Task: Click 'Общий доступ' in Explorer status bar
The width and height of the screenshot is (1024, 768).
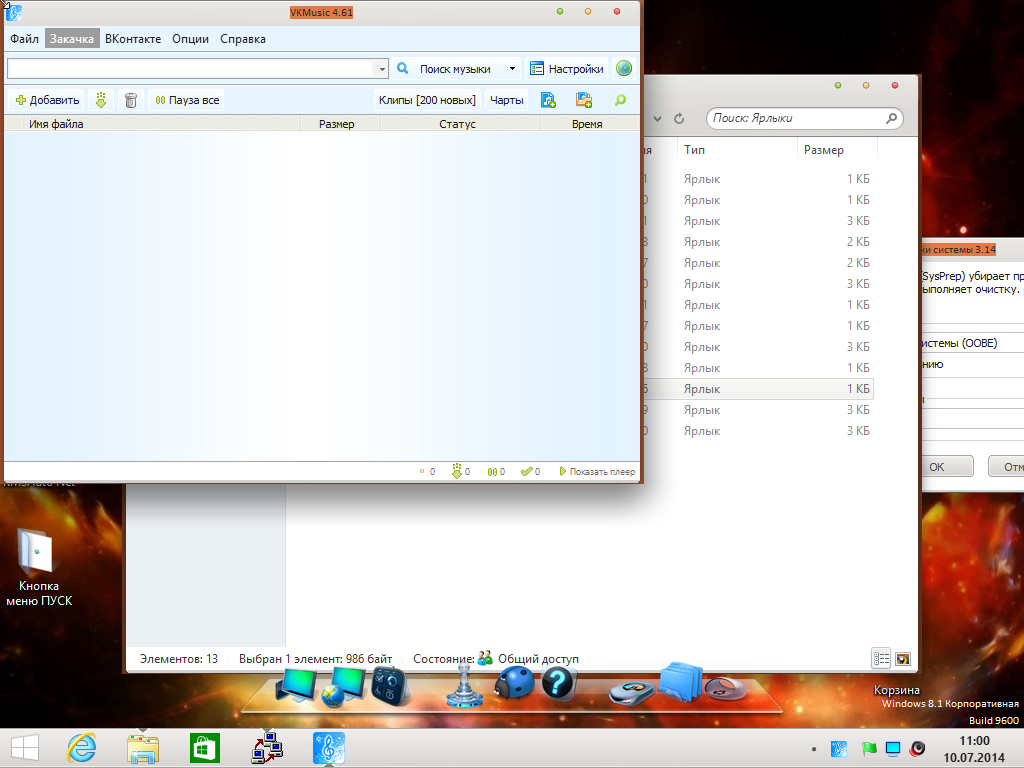Action: (x=538, y=658)
